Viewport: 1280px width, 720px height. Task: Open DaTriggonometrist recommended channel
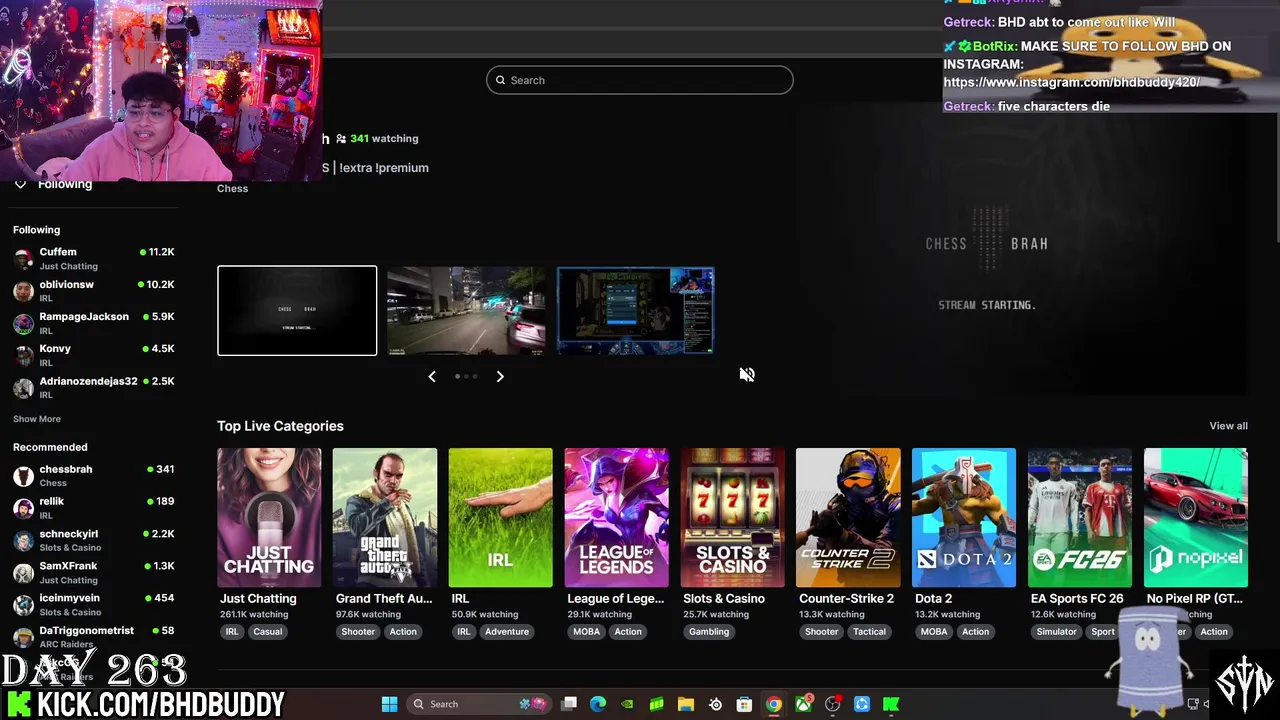tap(94, 637)
